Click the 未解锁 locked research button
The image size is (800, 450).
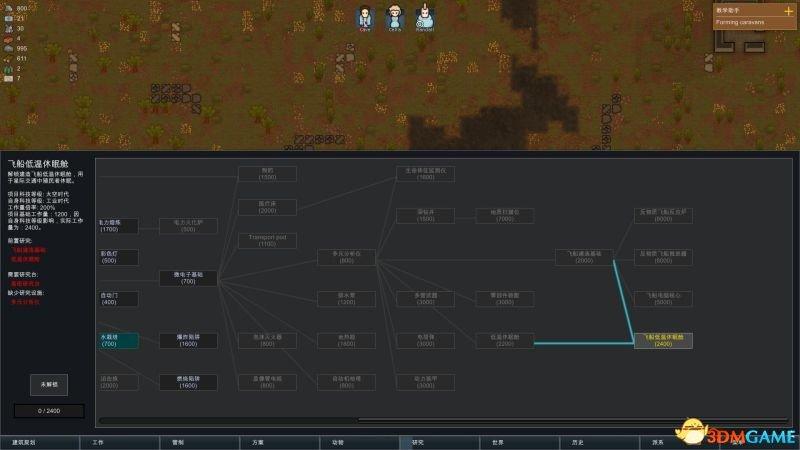[49, 385]
